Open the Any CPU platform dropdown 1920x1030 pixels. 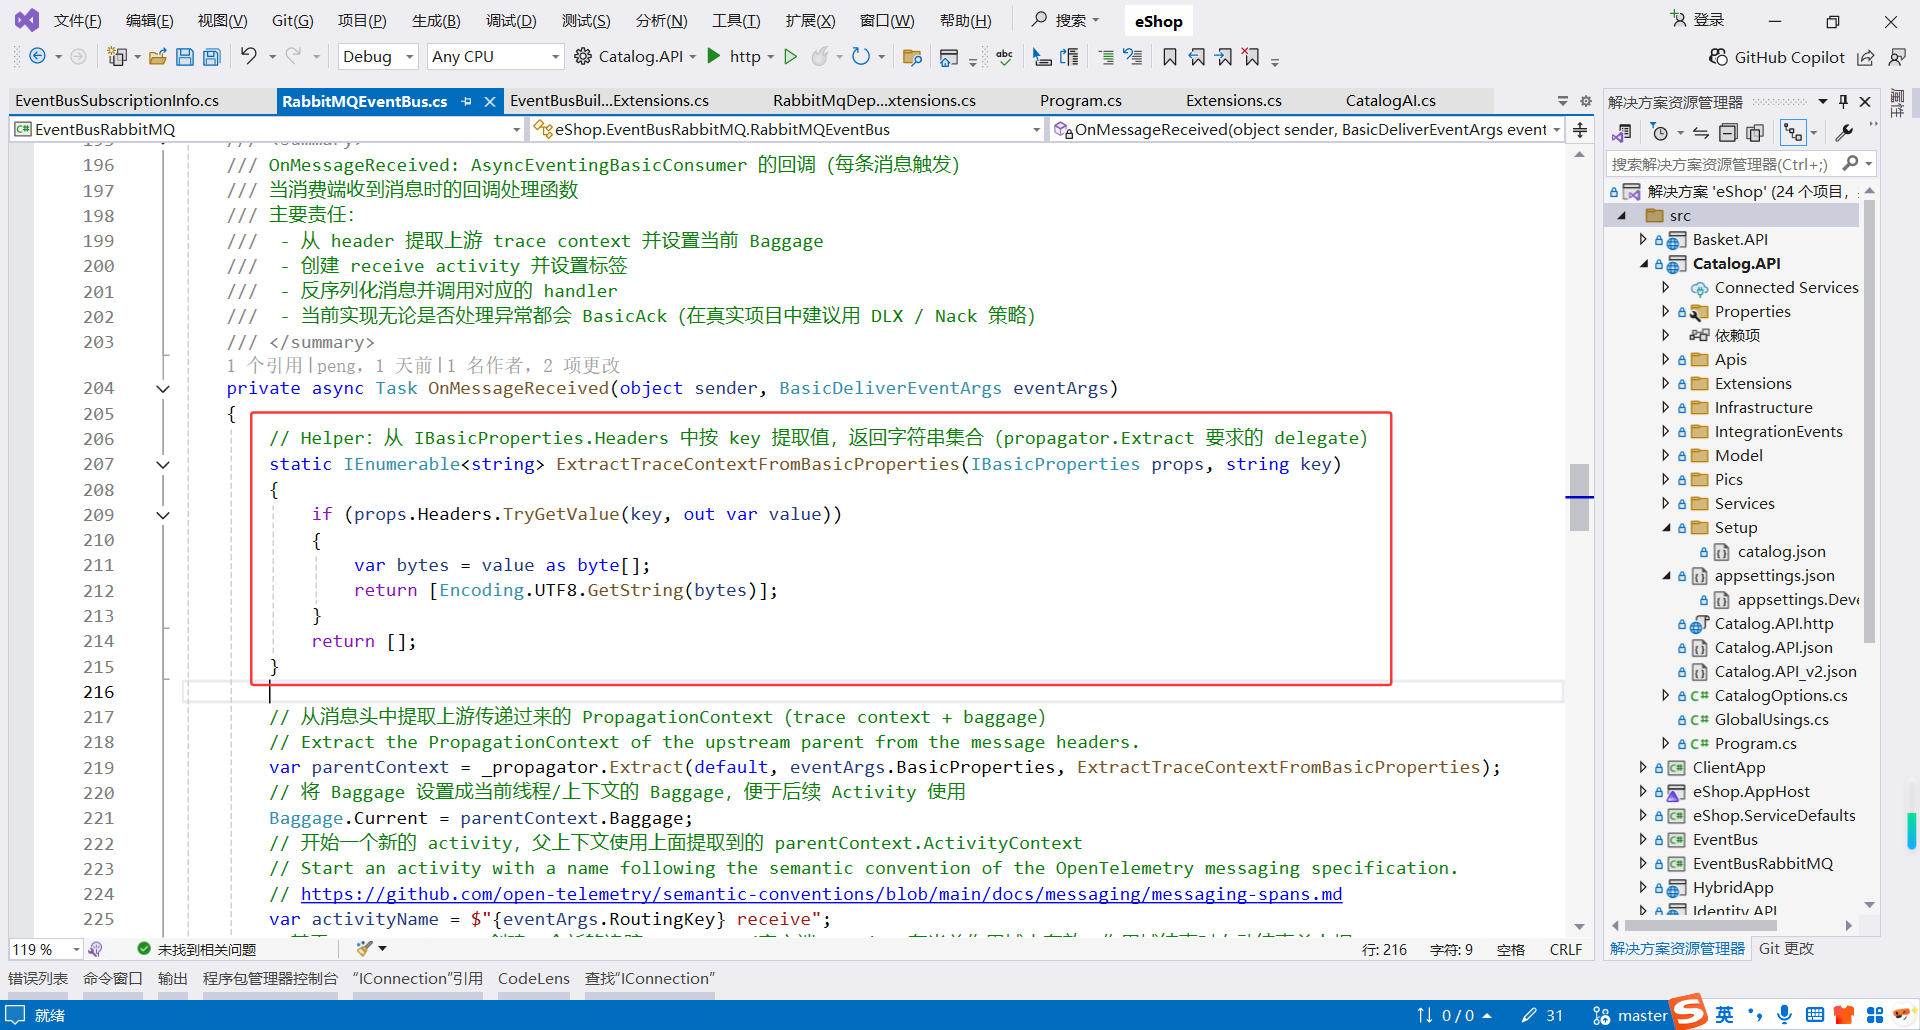click(x=494, y=57)
